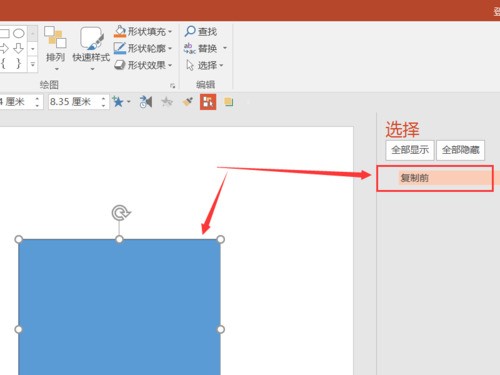Click the 替换 replace option
500x375 pixels.
(205, 49)
